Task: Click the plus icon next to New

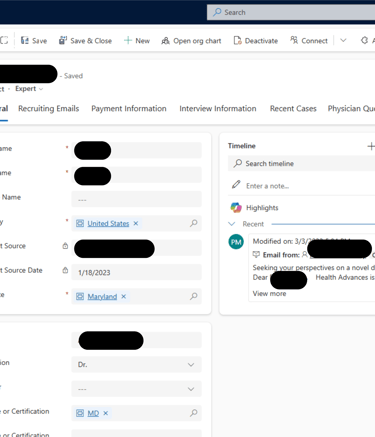Action: point(128,41)
